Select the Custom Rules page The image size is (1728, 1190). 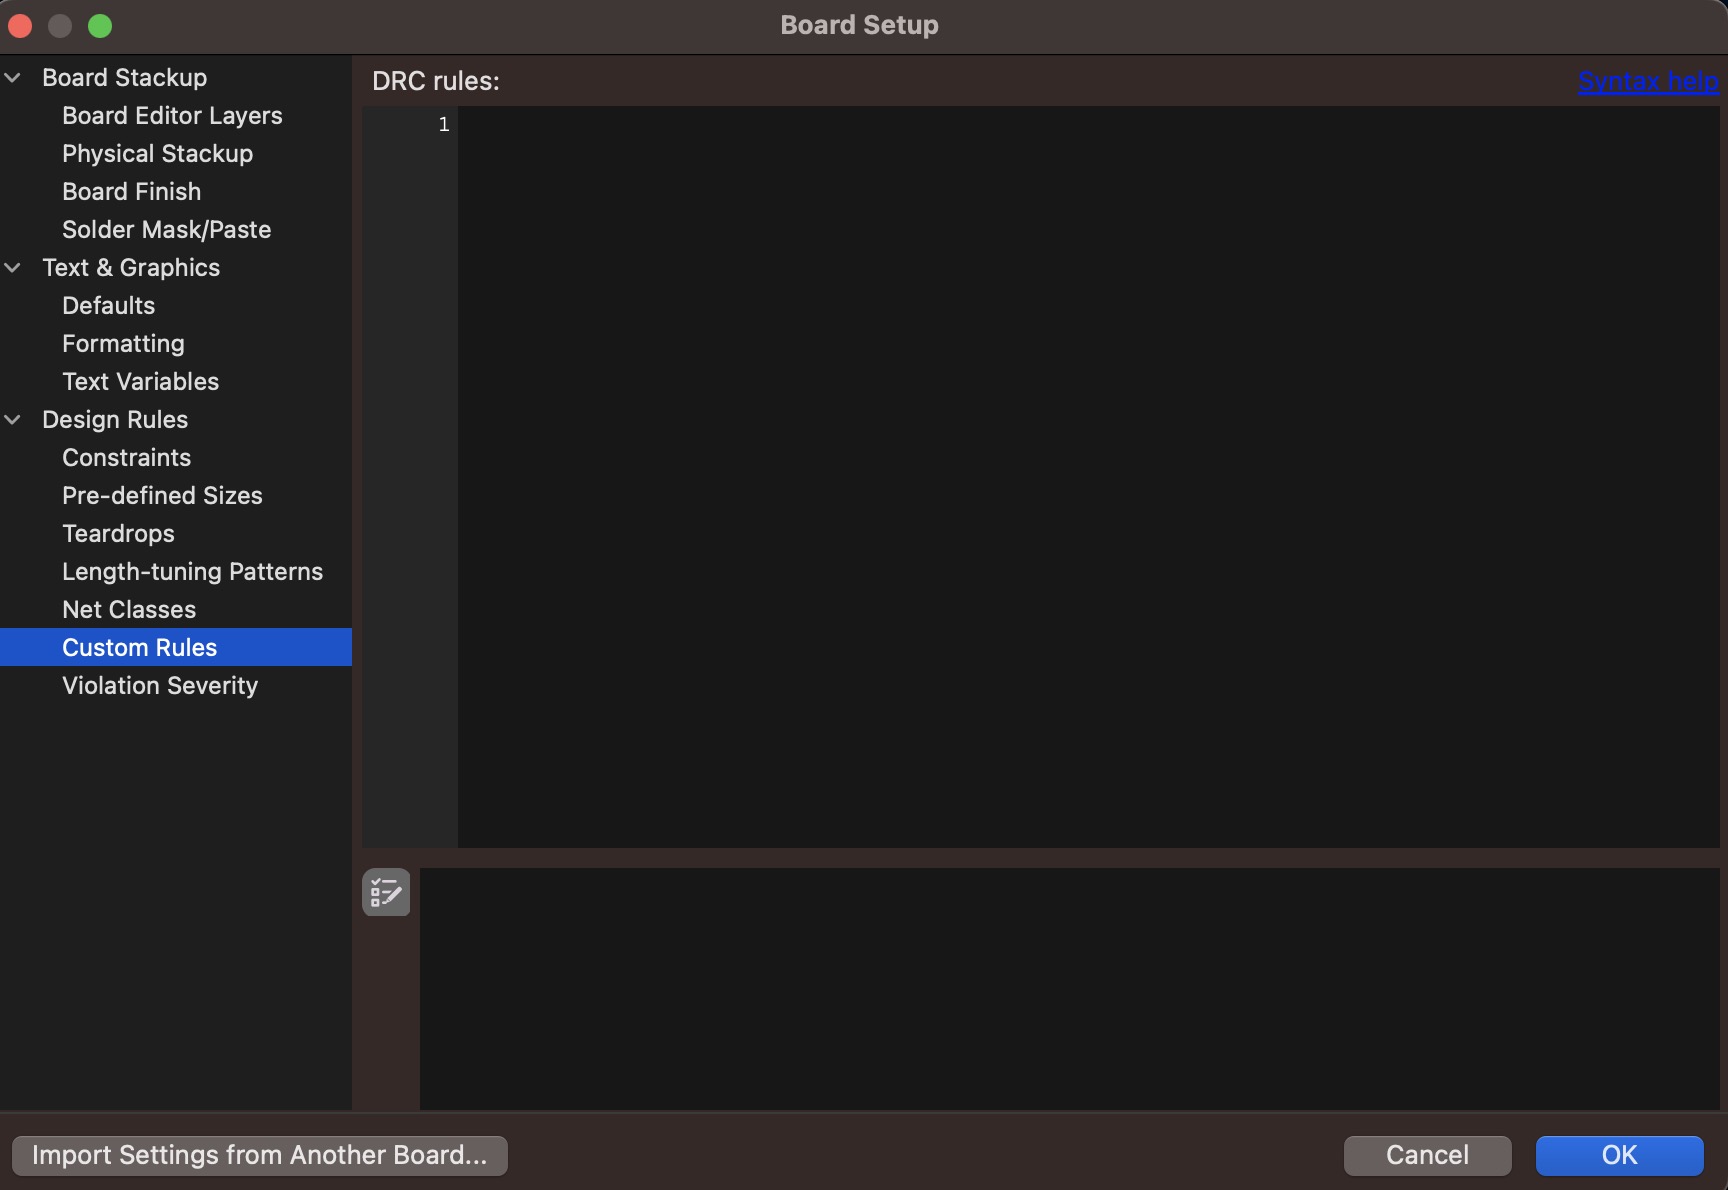point(176,647)
